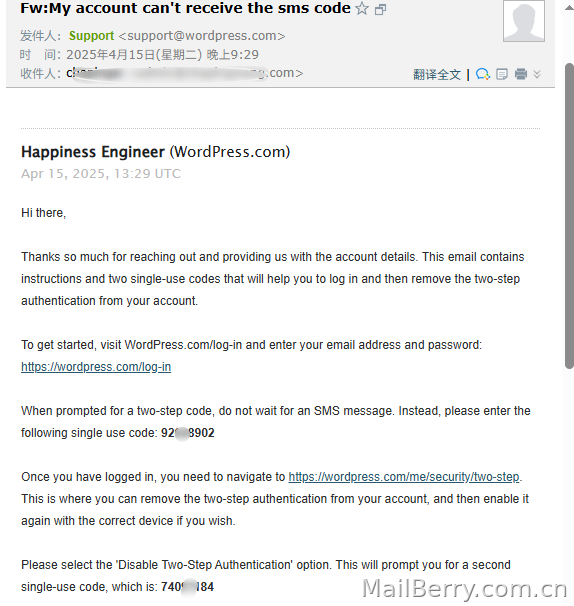This screenshot has height=606, width=574.
Task: Star this email with the star icon
Action: 362,8
